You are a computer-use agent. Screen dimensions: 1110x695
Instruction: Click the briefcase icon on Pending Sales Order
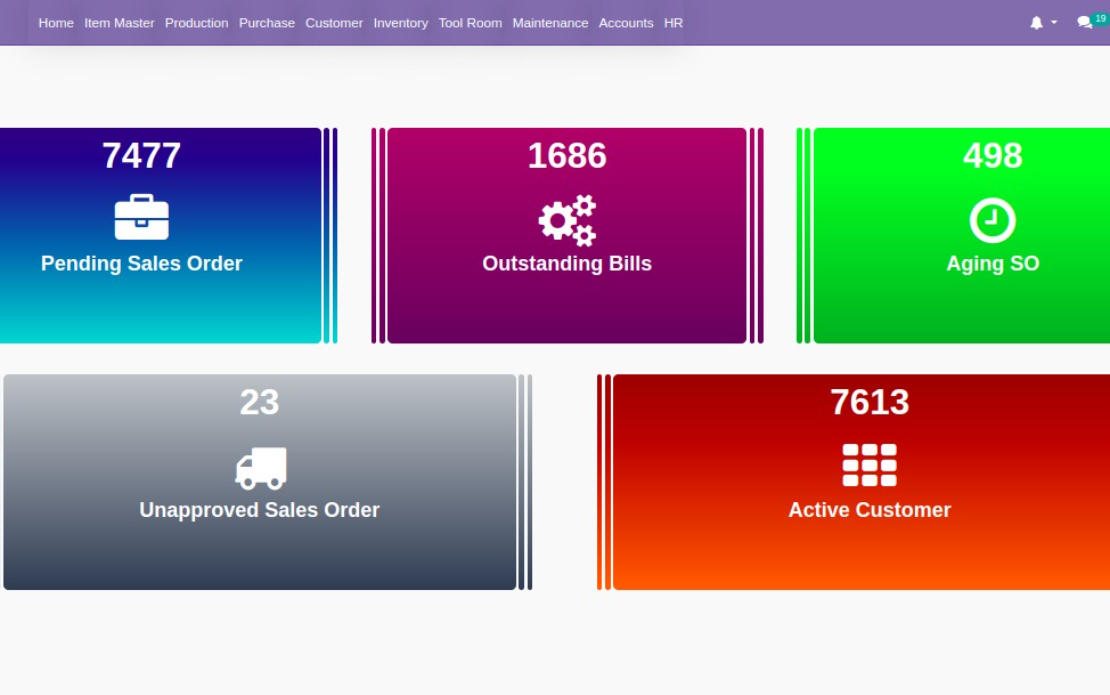(142, 217)
